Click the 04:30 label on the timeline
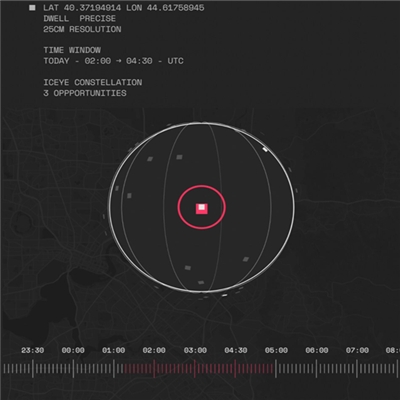400x400 pixels. pyautogui.click(x=236, y=350)
